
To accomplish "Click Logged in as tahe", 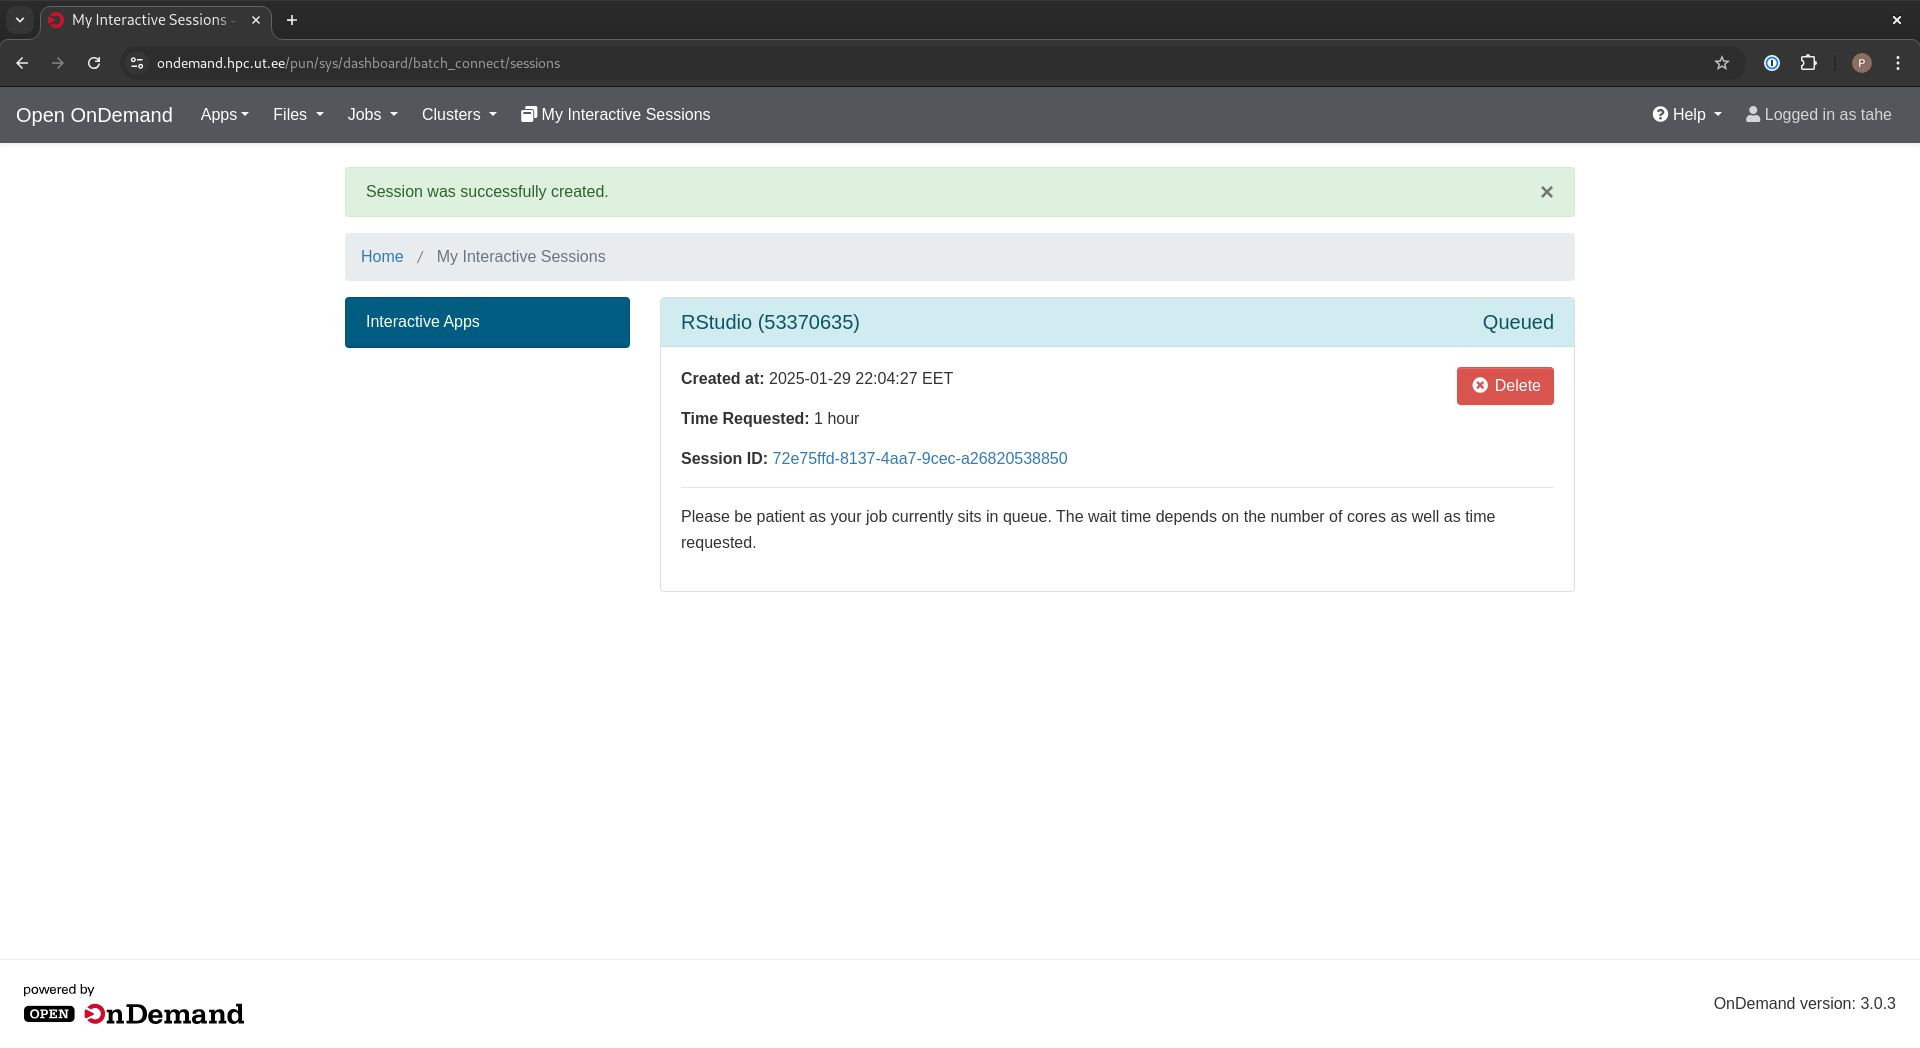I will 1818,115.
